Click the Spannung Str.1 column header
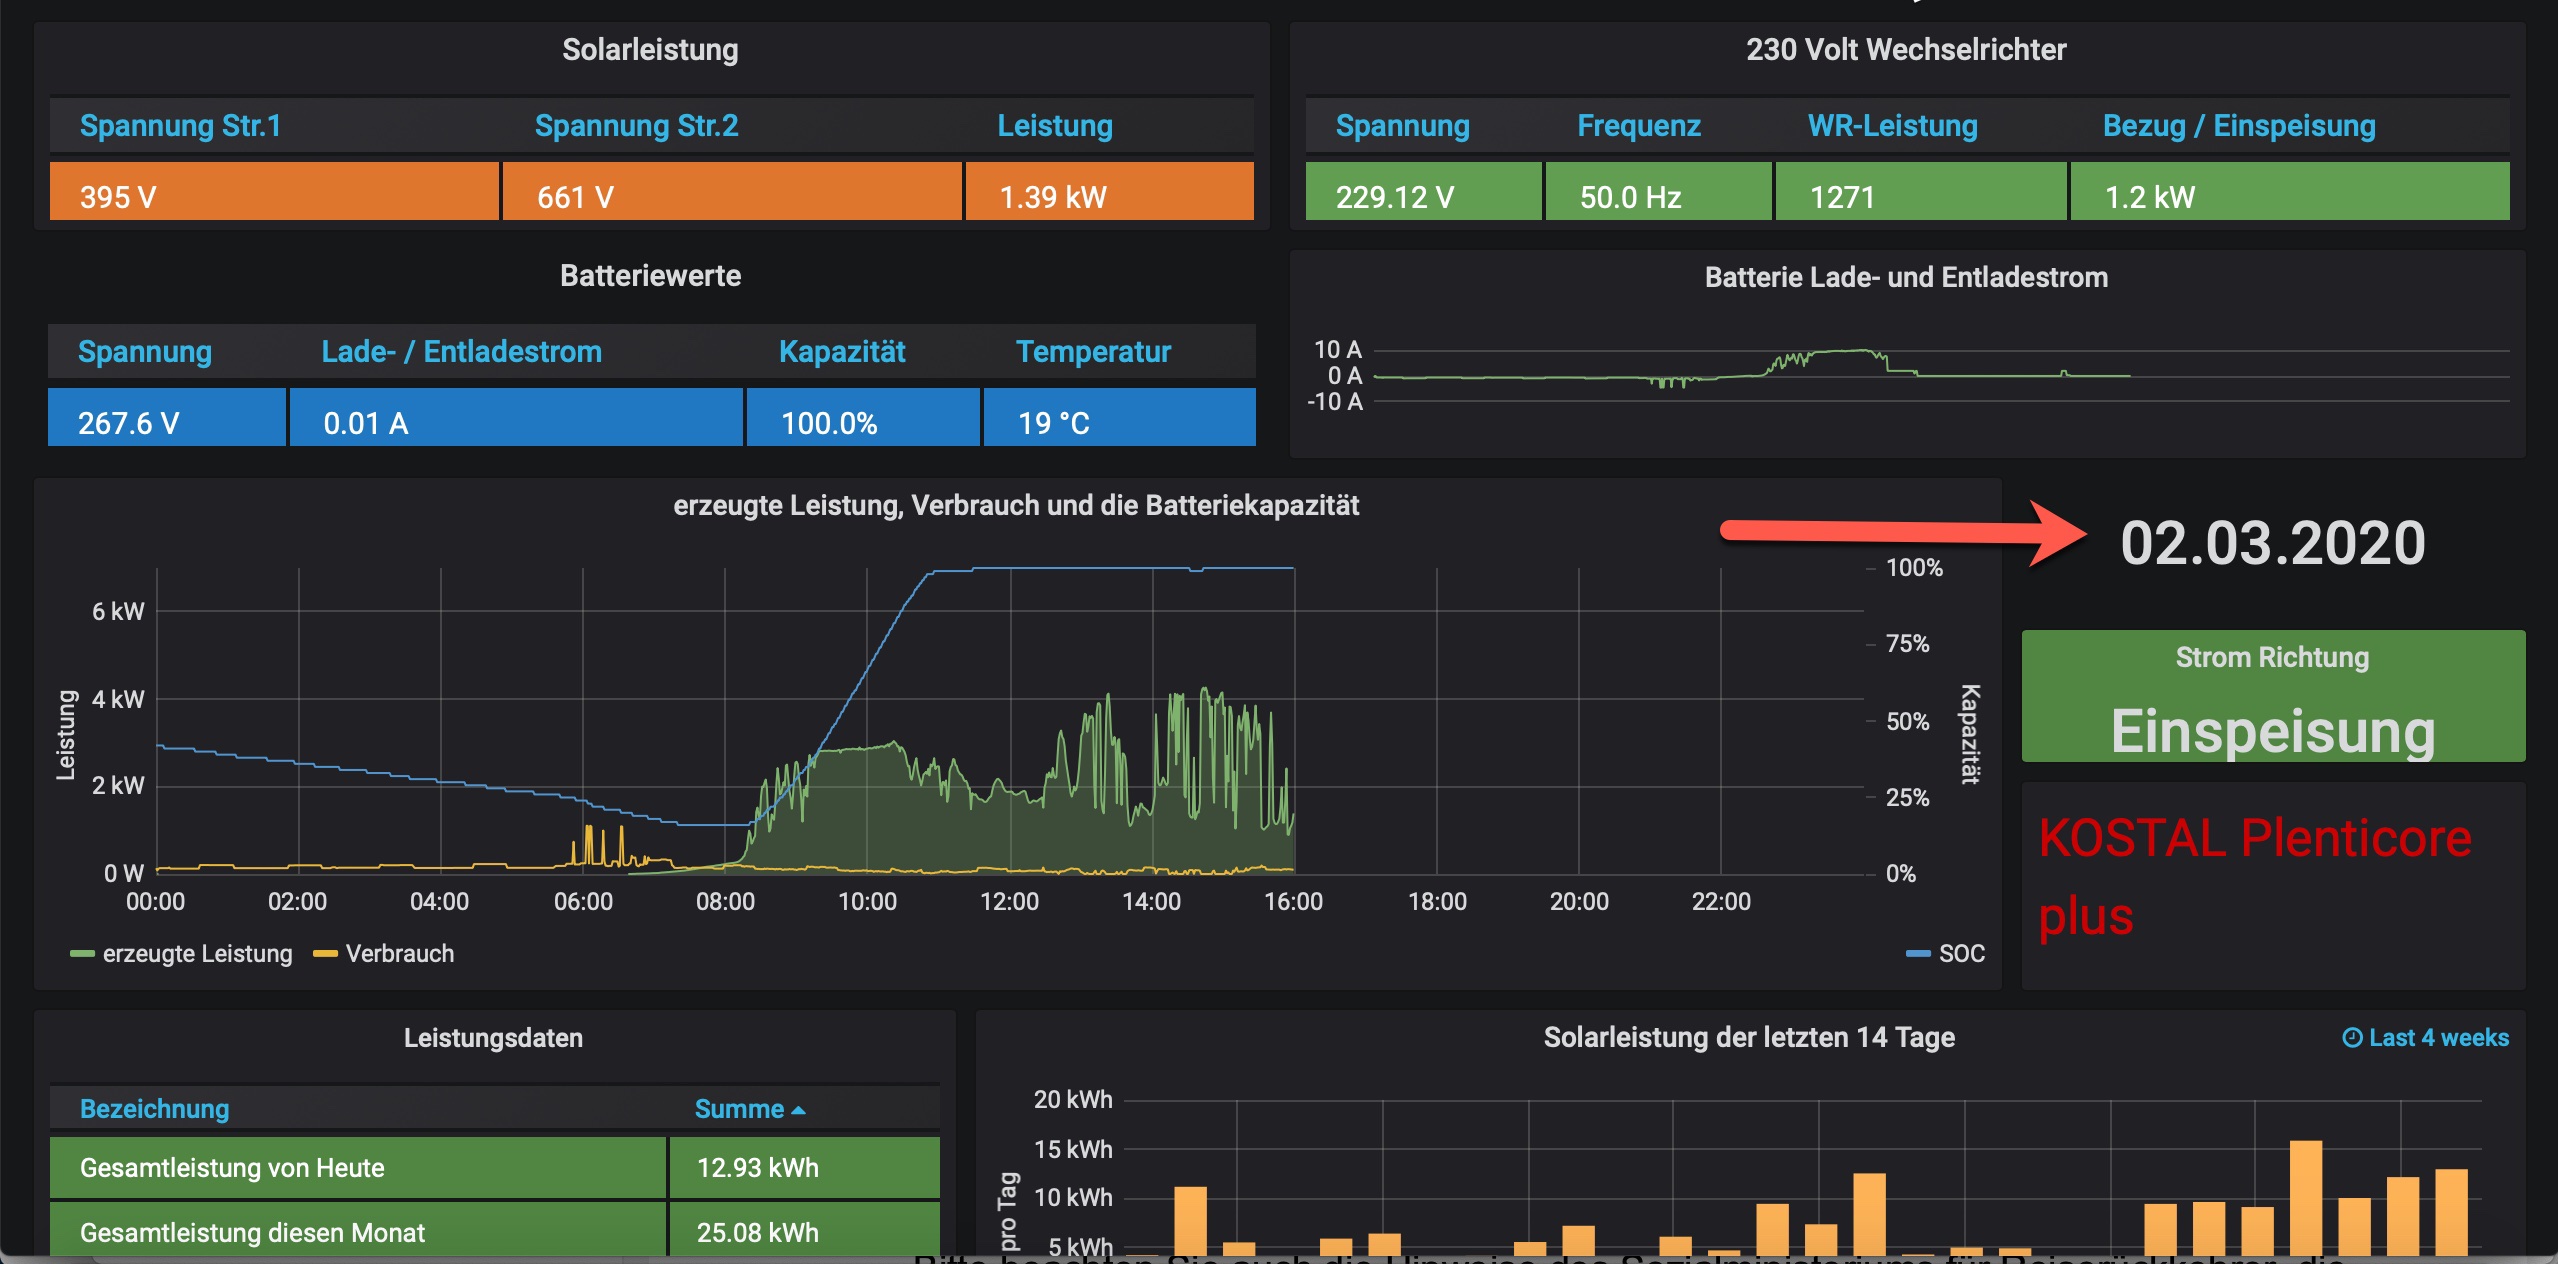Image resolution: width=2558 pixels, height=1264 pixels. click(181, 126)
